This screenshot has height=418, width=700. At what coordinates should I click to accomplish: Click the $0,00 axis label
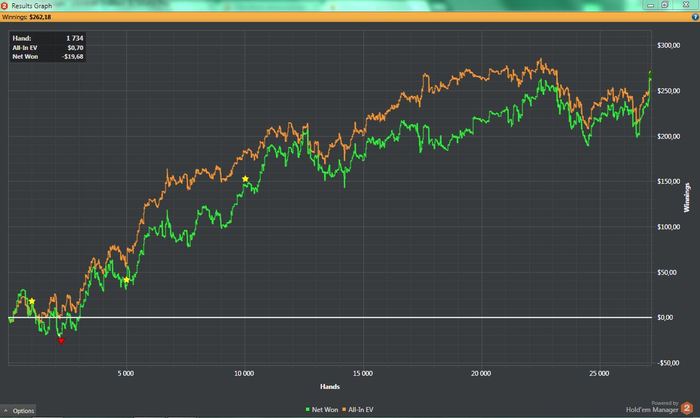[x=665, y=318]
